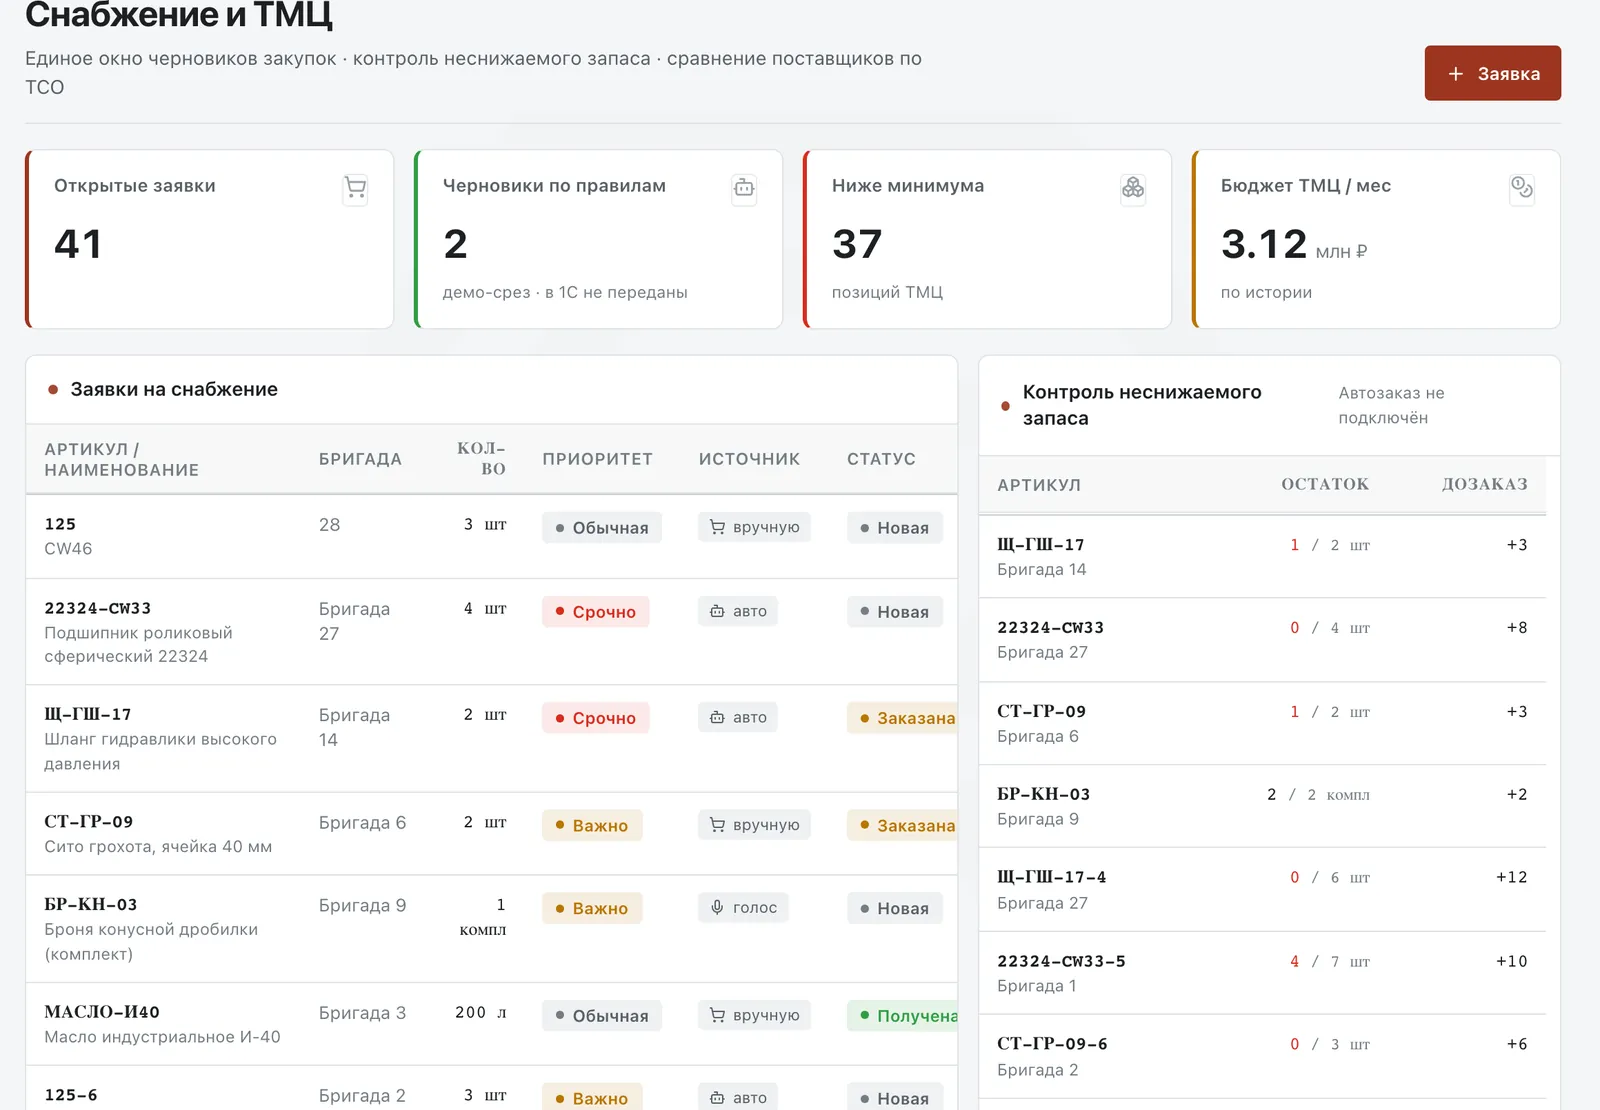Click the robot icon on Черновики по правилам card
Viewport: 1600px width, 1110px height.
point(744,188)
